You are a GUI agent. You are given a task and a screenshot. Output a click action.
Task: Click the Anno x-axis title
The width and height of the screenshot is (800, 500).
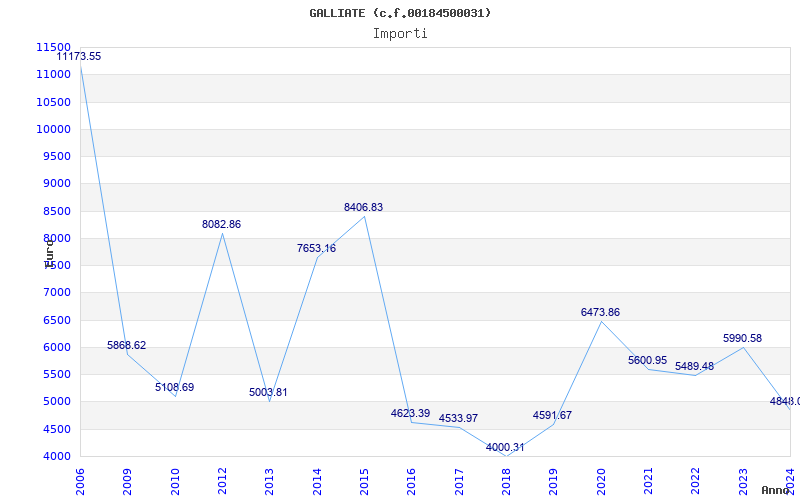pyautogui.click(x=776, y=490)
